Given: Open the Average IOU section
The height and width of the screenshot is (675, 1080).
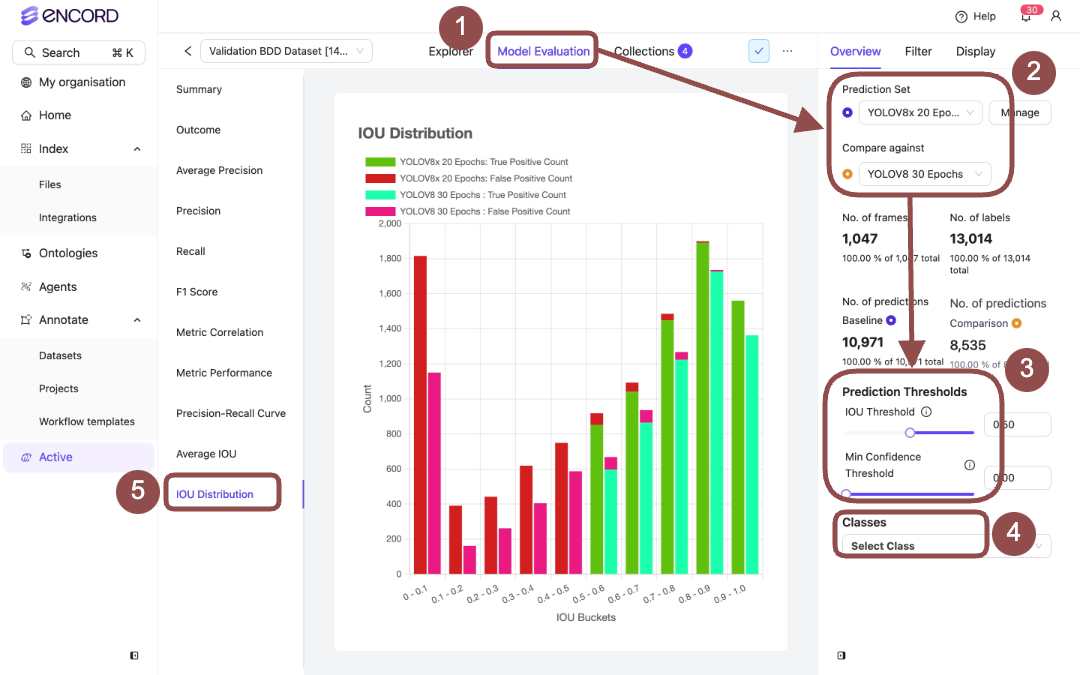Looking at the screenshot, I should [x=206, y=455].
